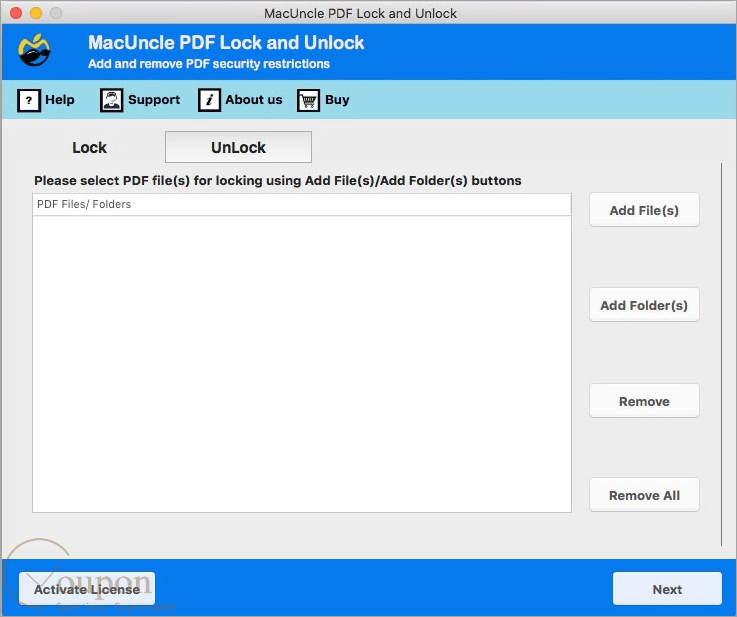Click inside the PDF file list area
This screenshot has width=737, height=617.
click(302, 364)
